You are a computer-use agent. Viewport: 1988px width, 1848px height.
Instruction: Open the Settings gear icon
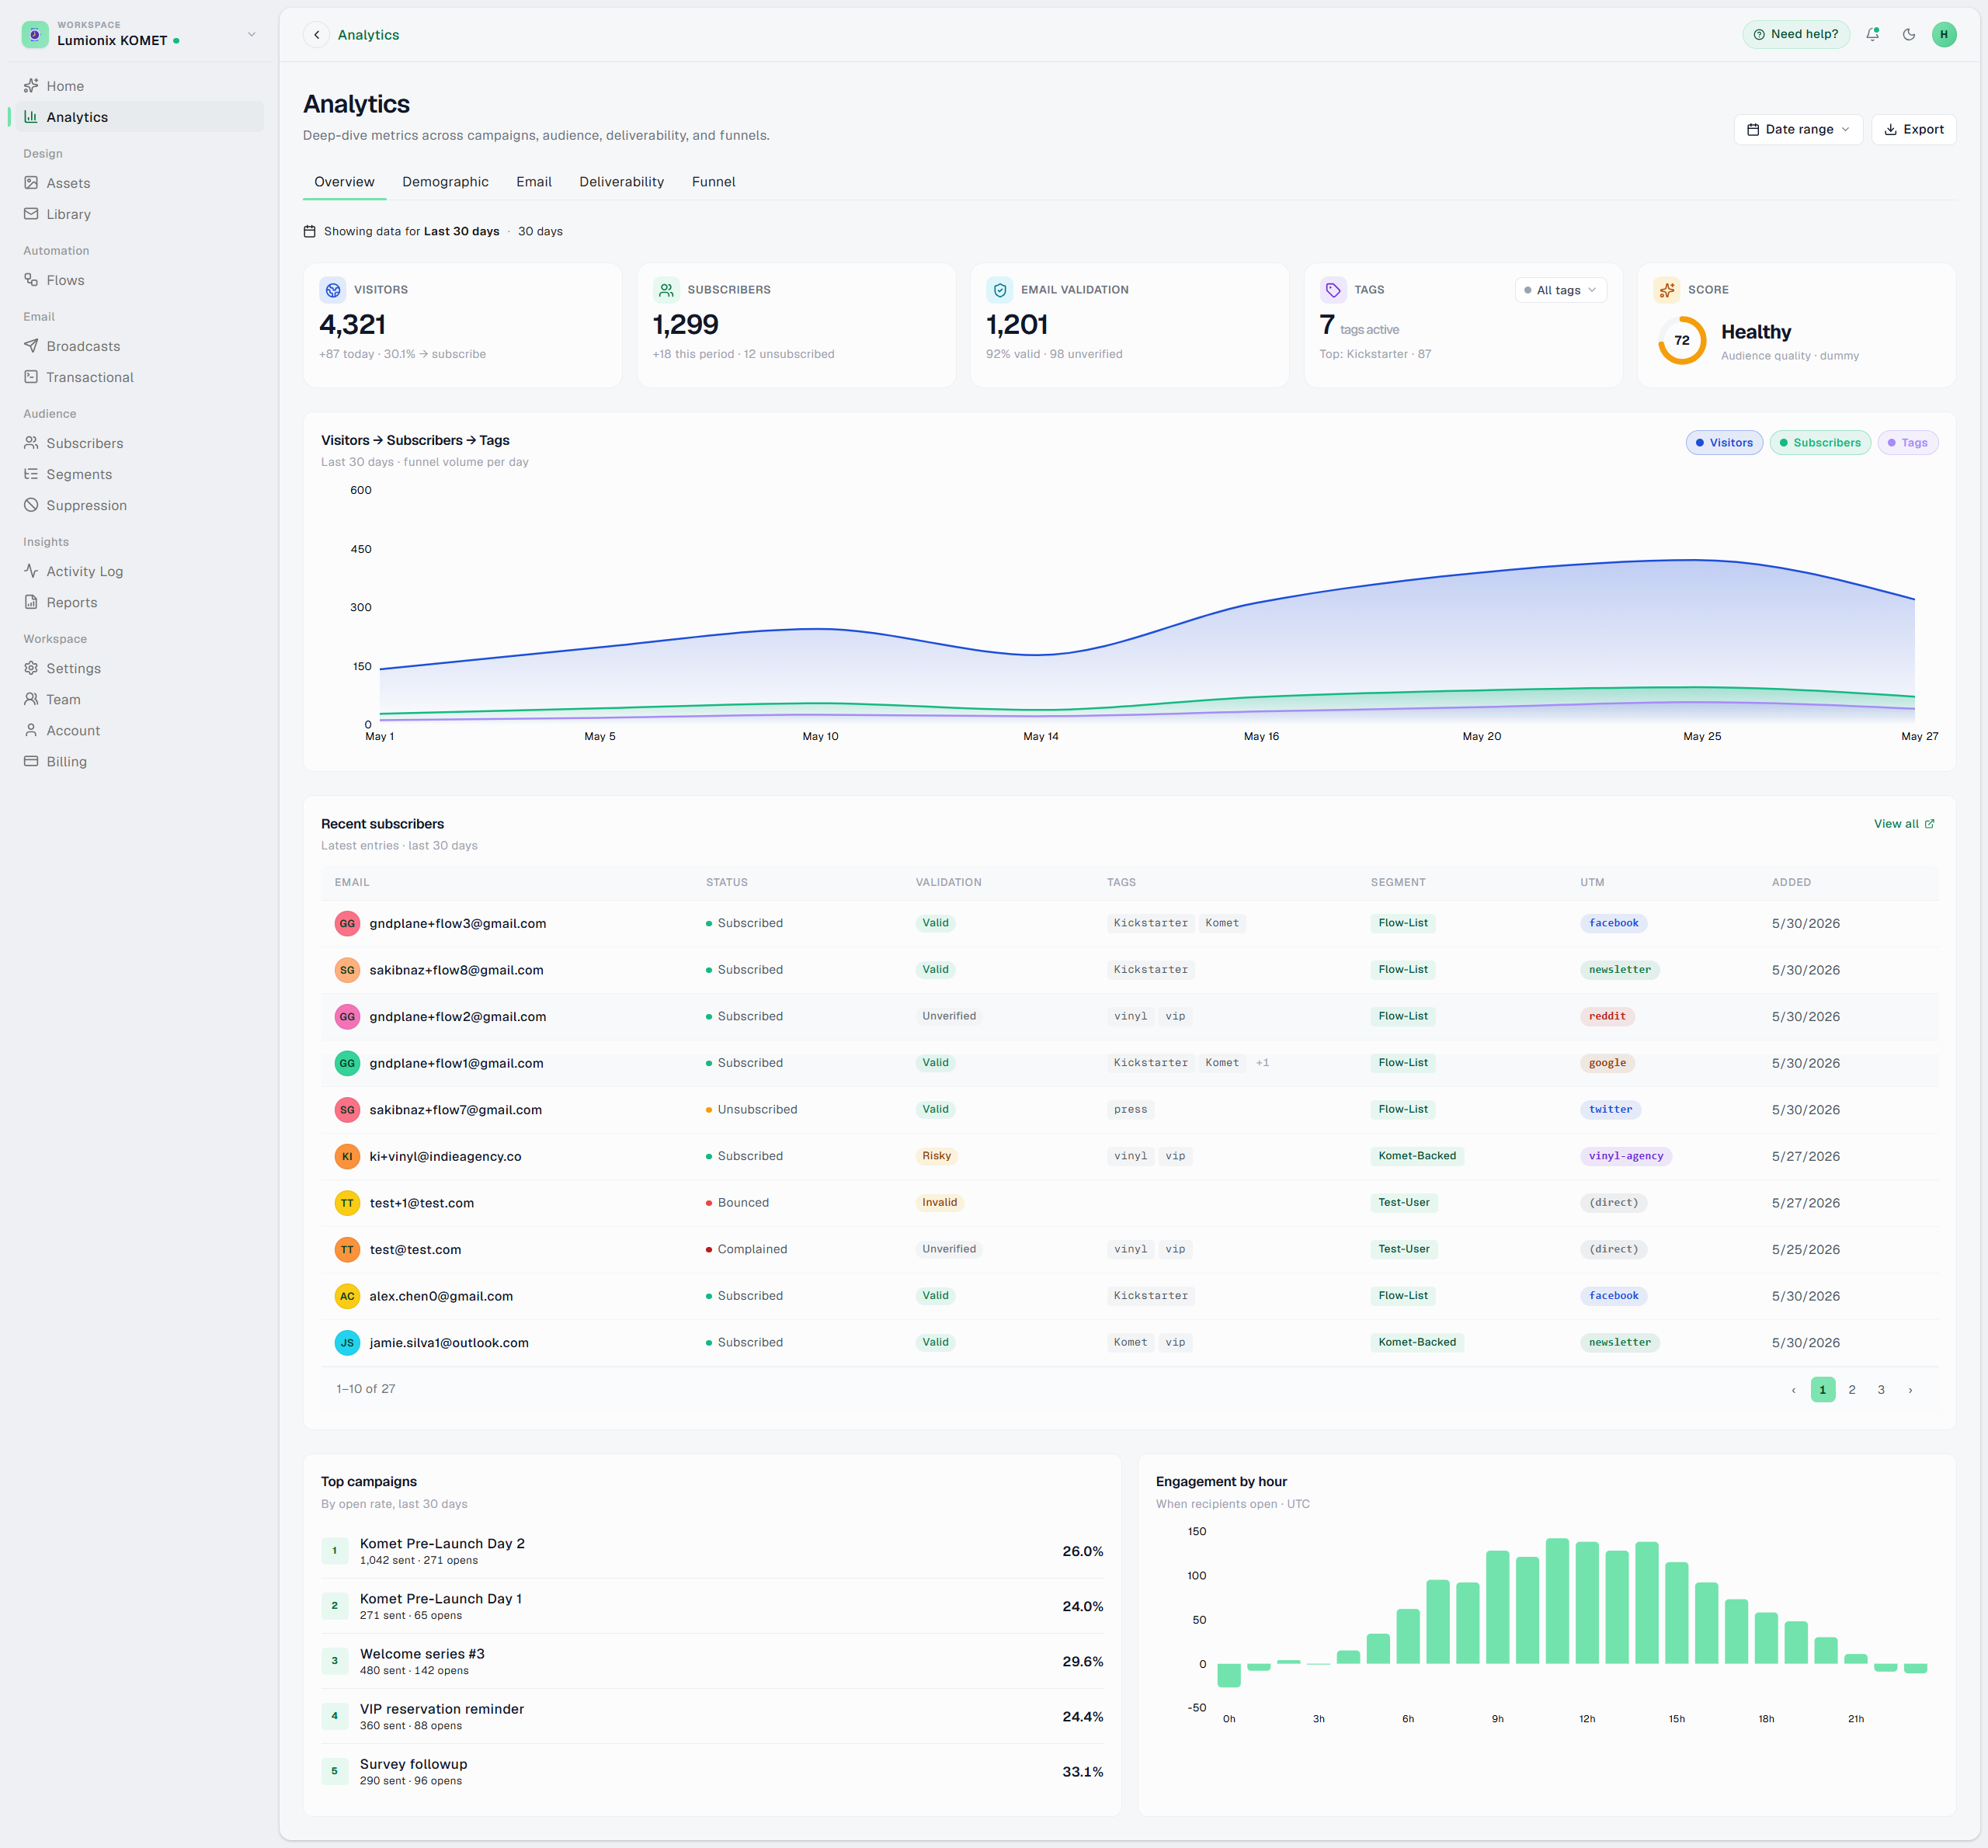pos(31,668)
